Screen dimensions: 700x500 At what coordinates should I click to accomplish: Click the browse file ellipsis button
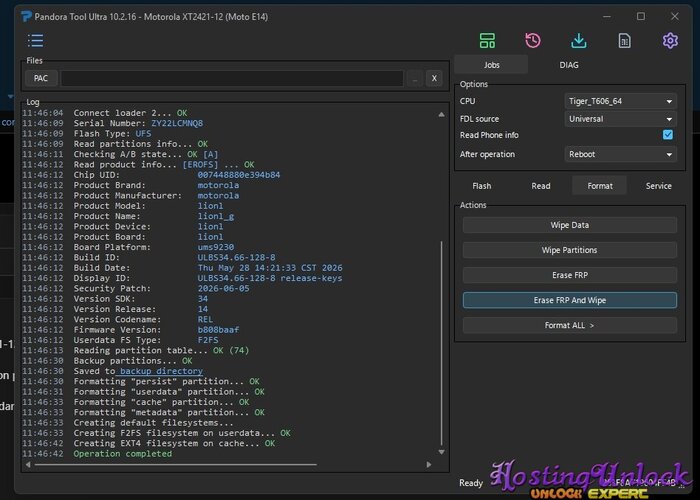tap(415, 79)
